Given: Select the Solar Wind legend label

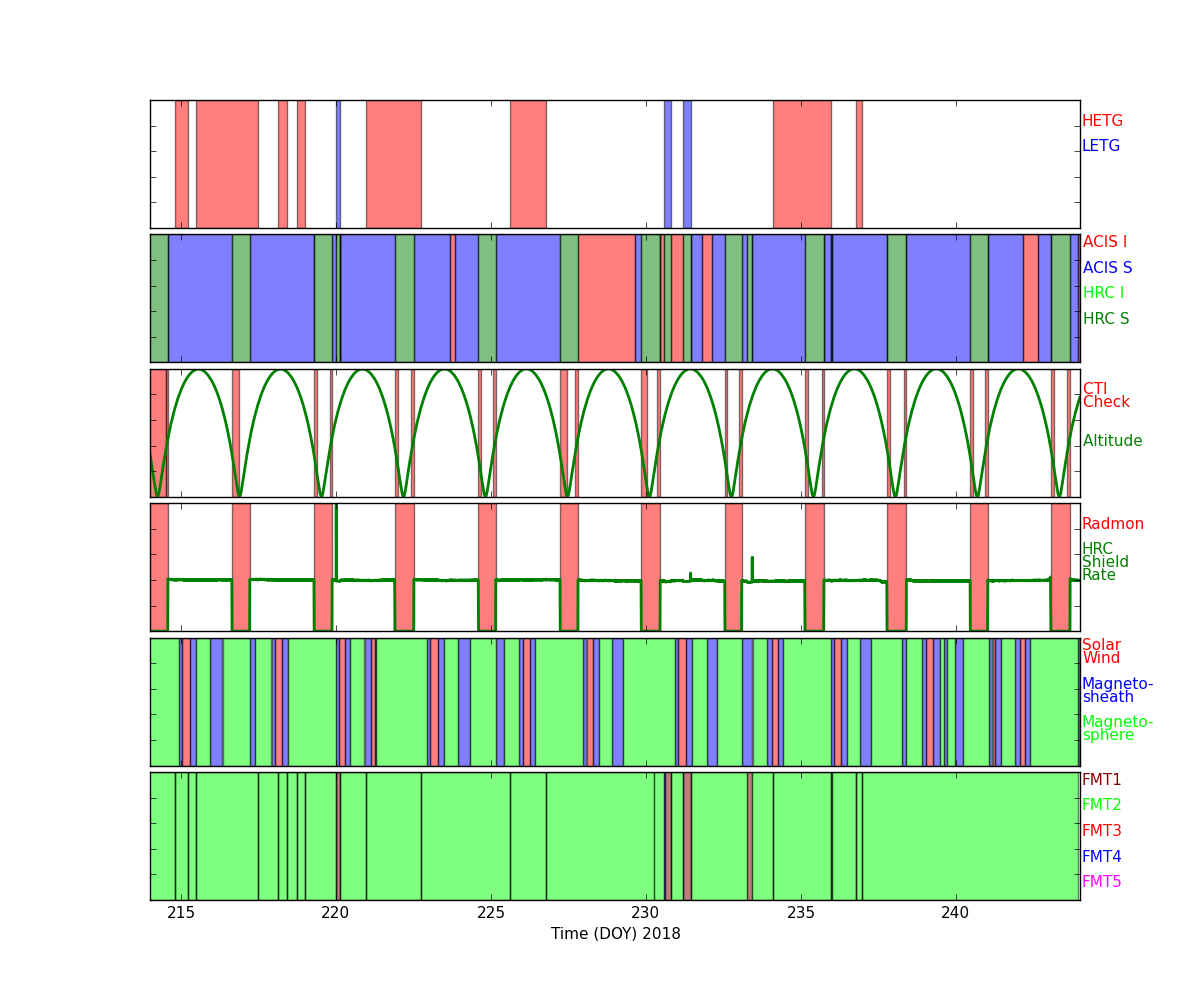Looking at the screenshot, I should pyautogui.click(x=1101, y=652).
